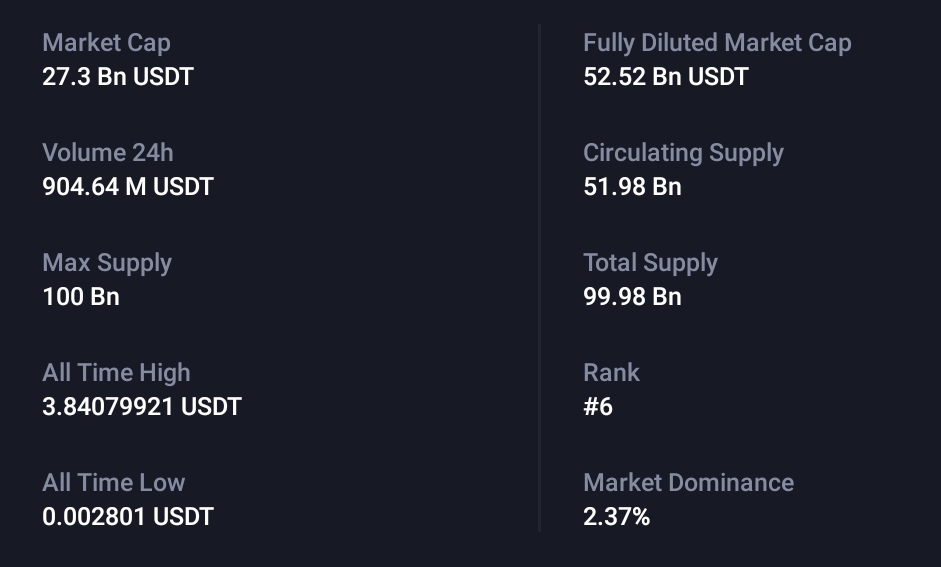Click the Fully Diluted Market Cap label
The height and width of the screenshot is (567, 941).
(x=717, y=43)
